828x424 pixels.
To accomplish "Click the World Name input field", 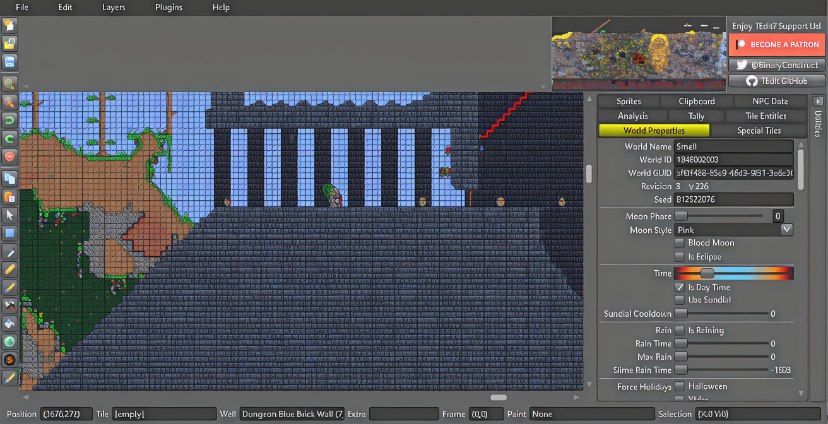I will coord(734,146).
